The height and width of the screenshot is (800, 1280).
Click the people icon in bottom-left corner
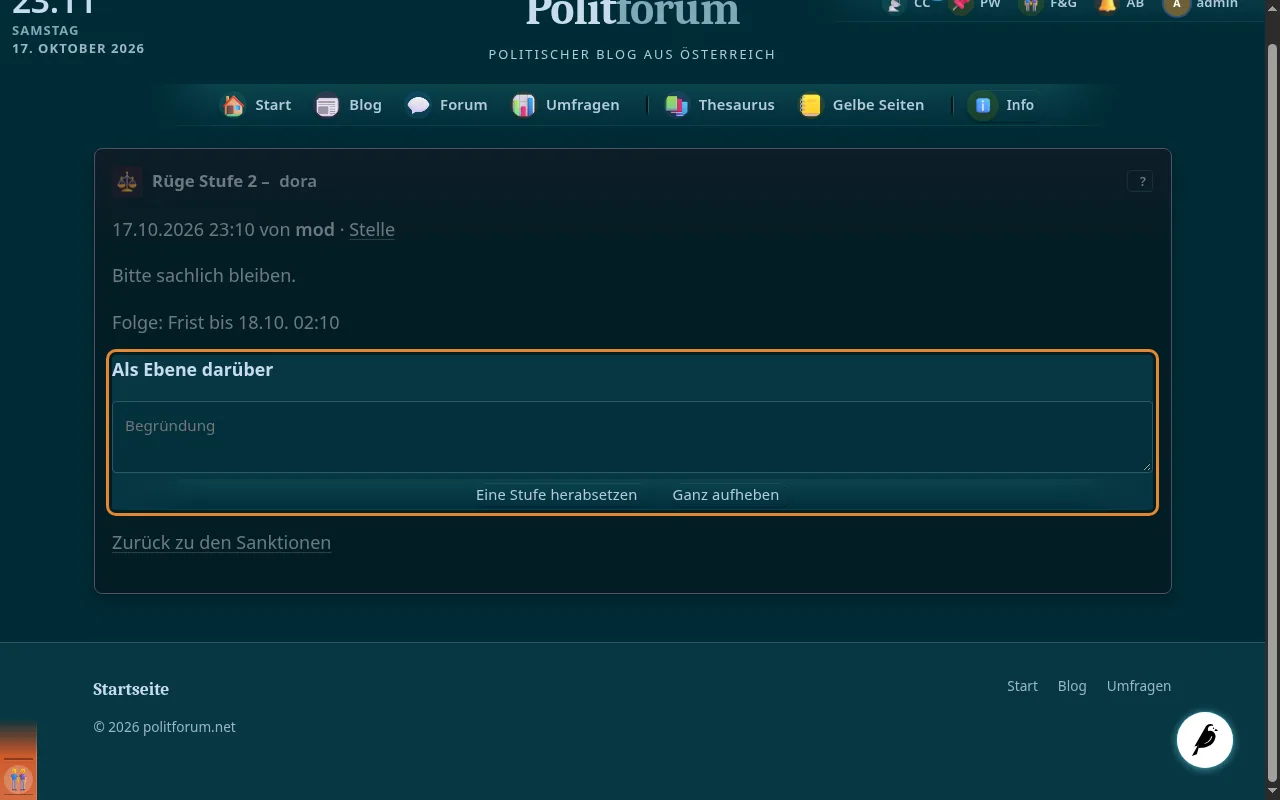click(x=18, y=778)
